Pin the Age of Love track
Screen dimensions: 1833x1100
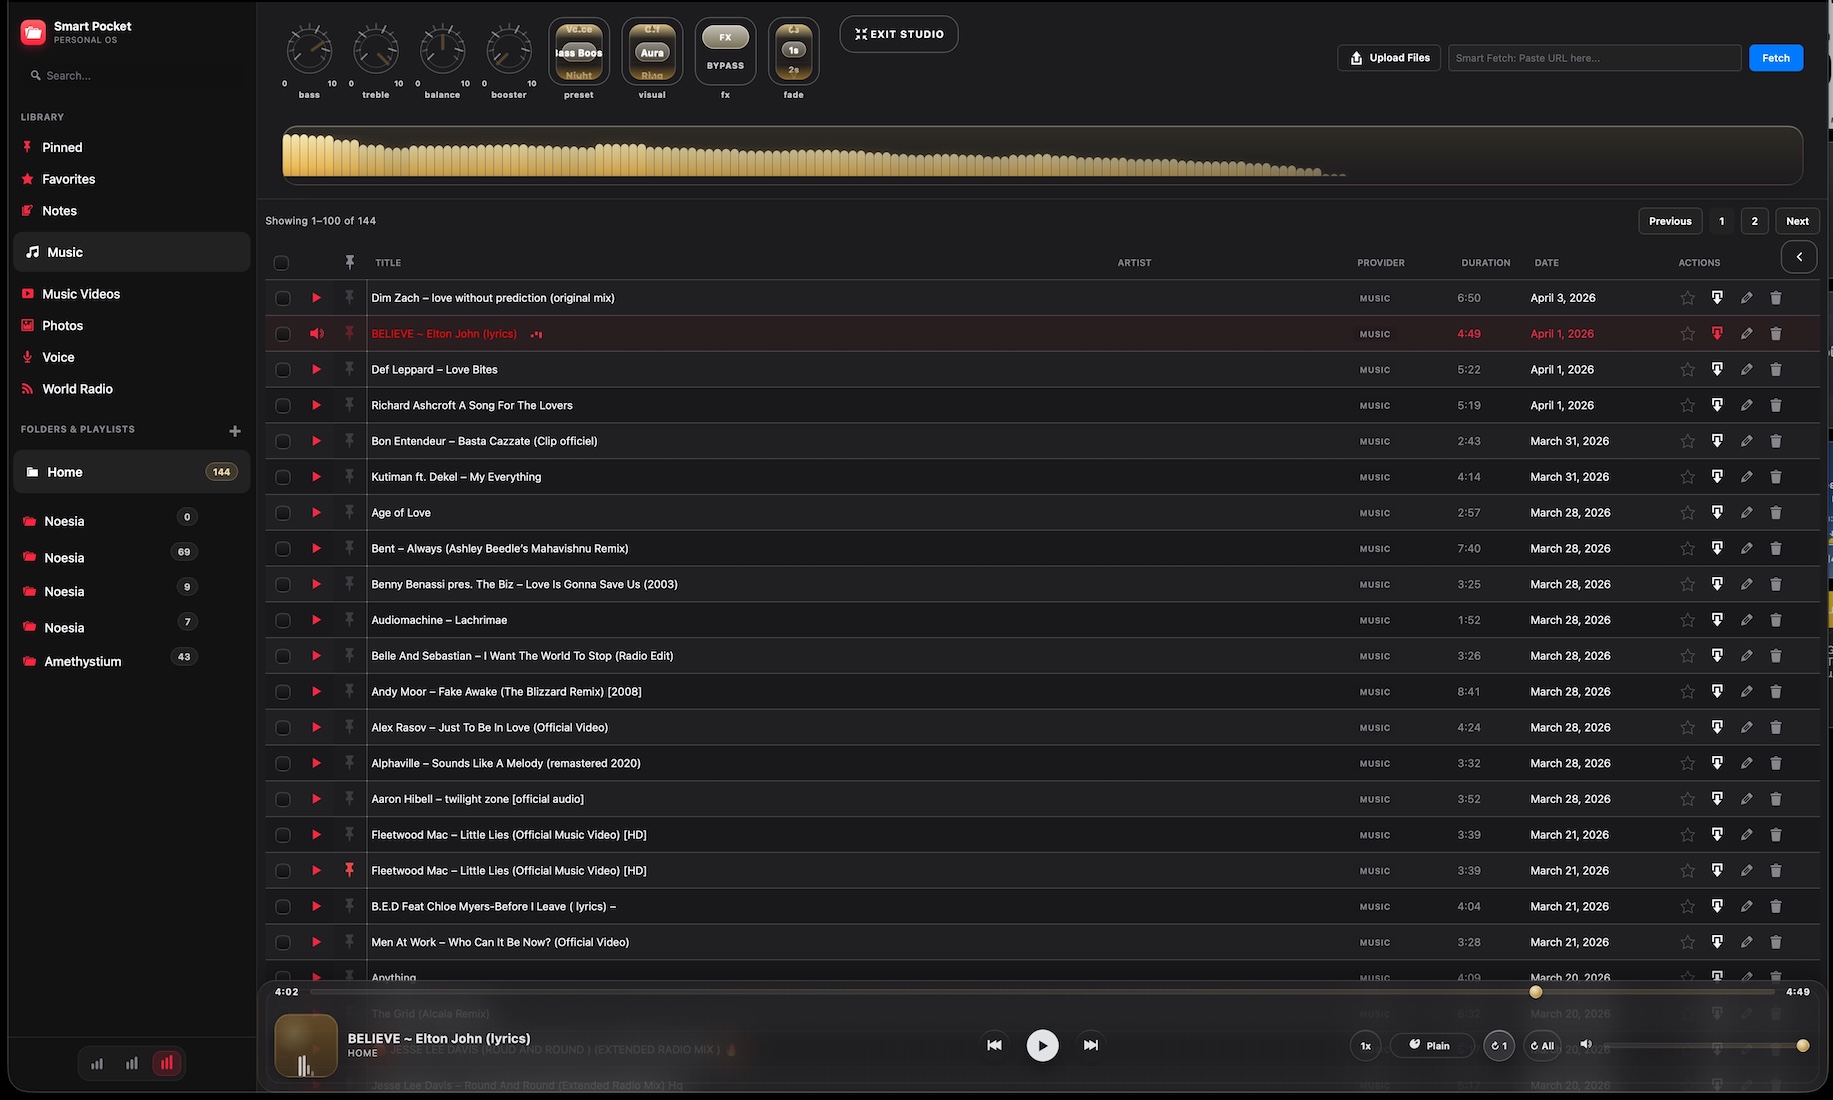tap(349, 512)
